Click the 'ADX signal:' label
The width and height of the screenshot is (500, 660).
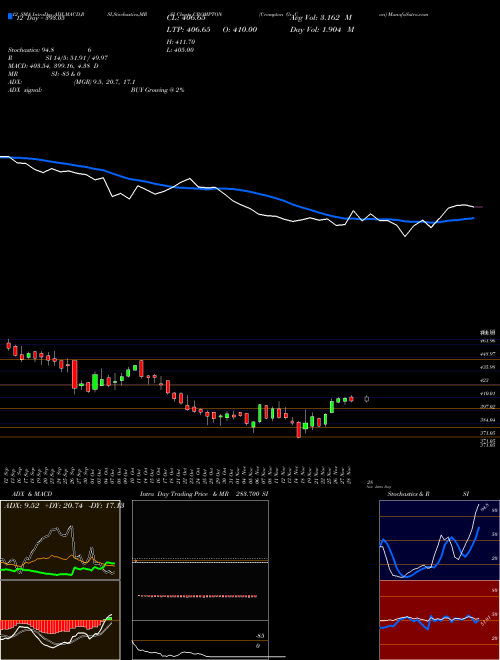click(x=25, y=90)
